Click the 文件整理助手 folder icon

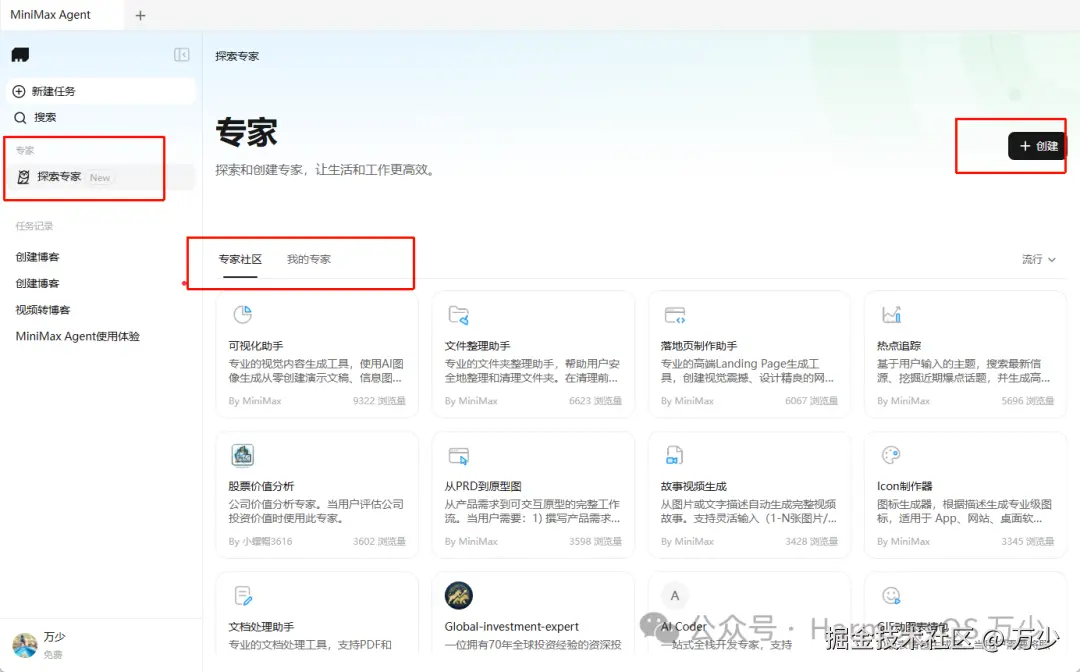[457, 313]
